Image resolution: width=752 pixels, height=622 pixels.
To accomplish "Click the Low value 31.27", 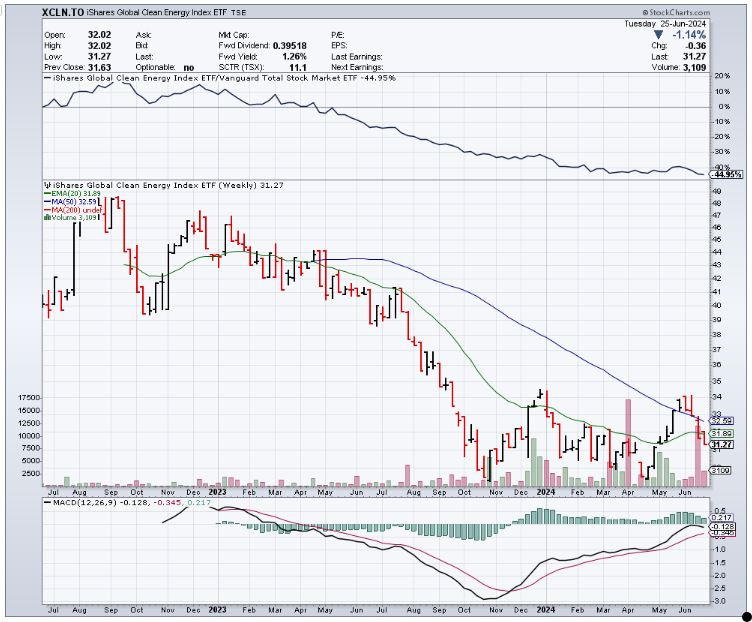I will (99, 57).
